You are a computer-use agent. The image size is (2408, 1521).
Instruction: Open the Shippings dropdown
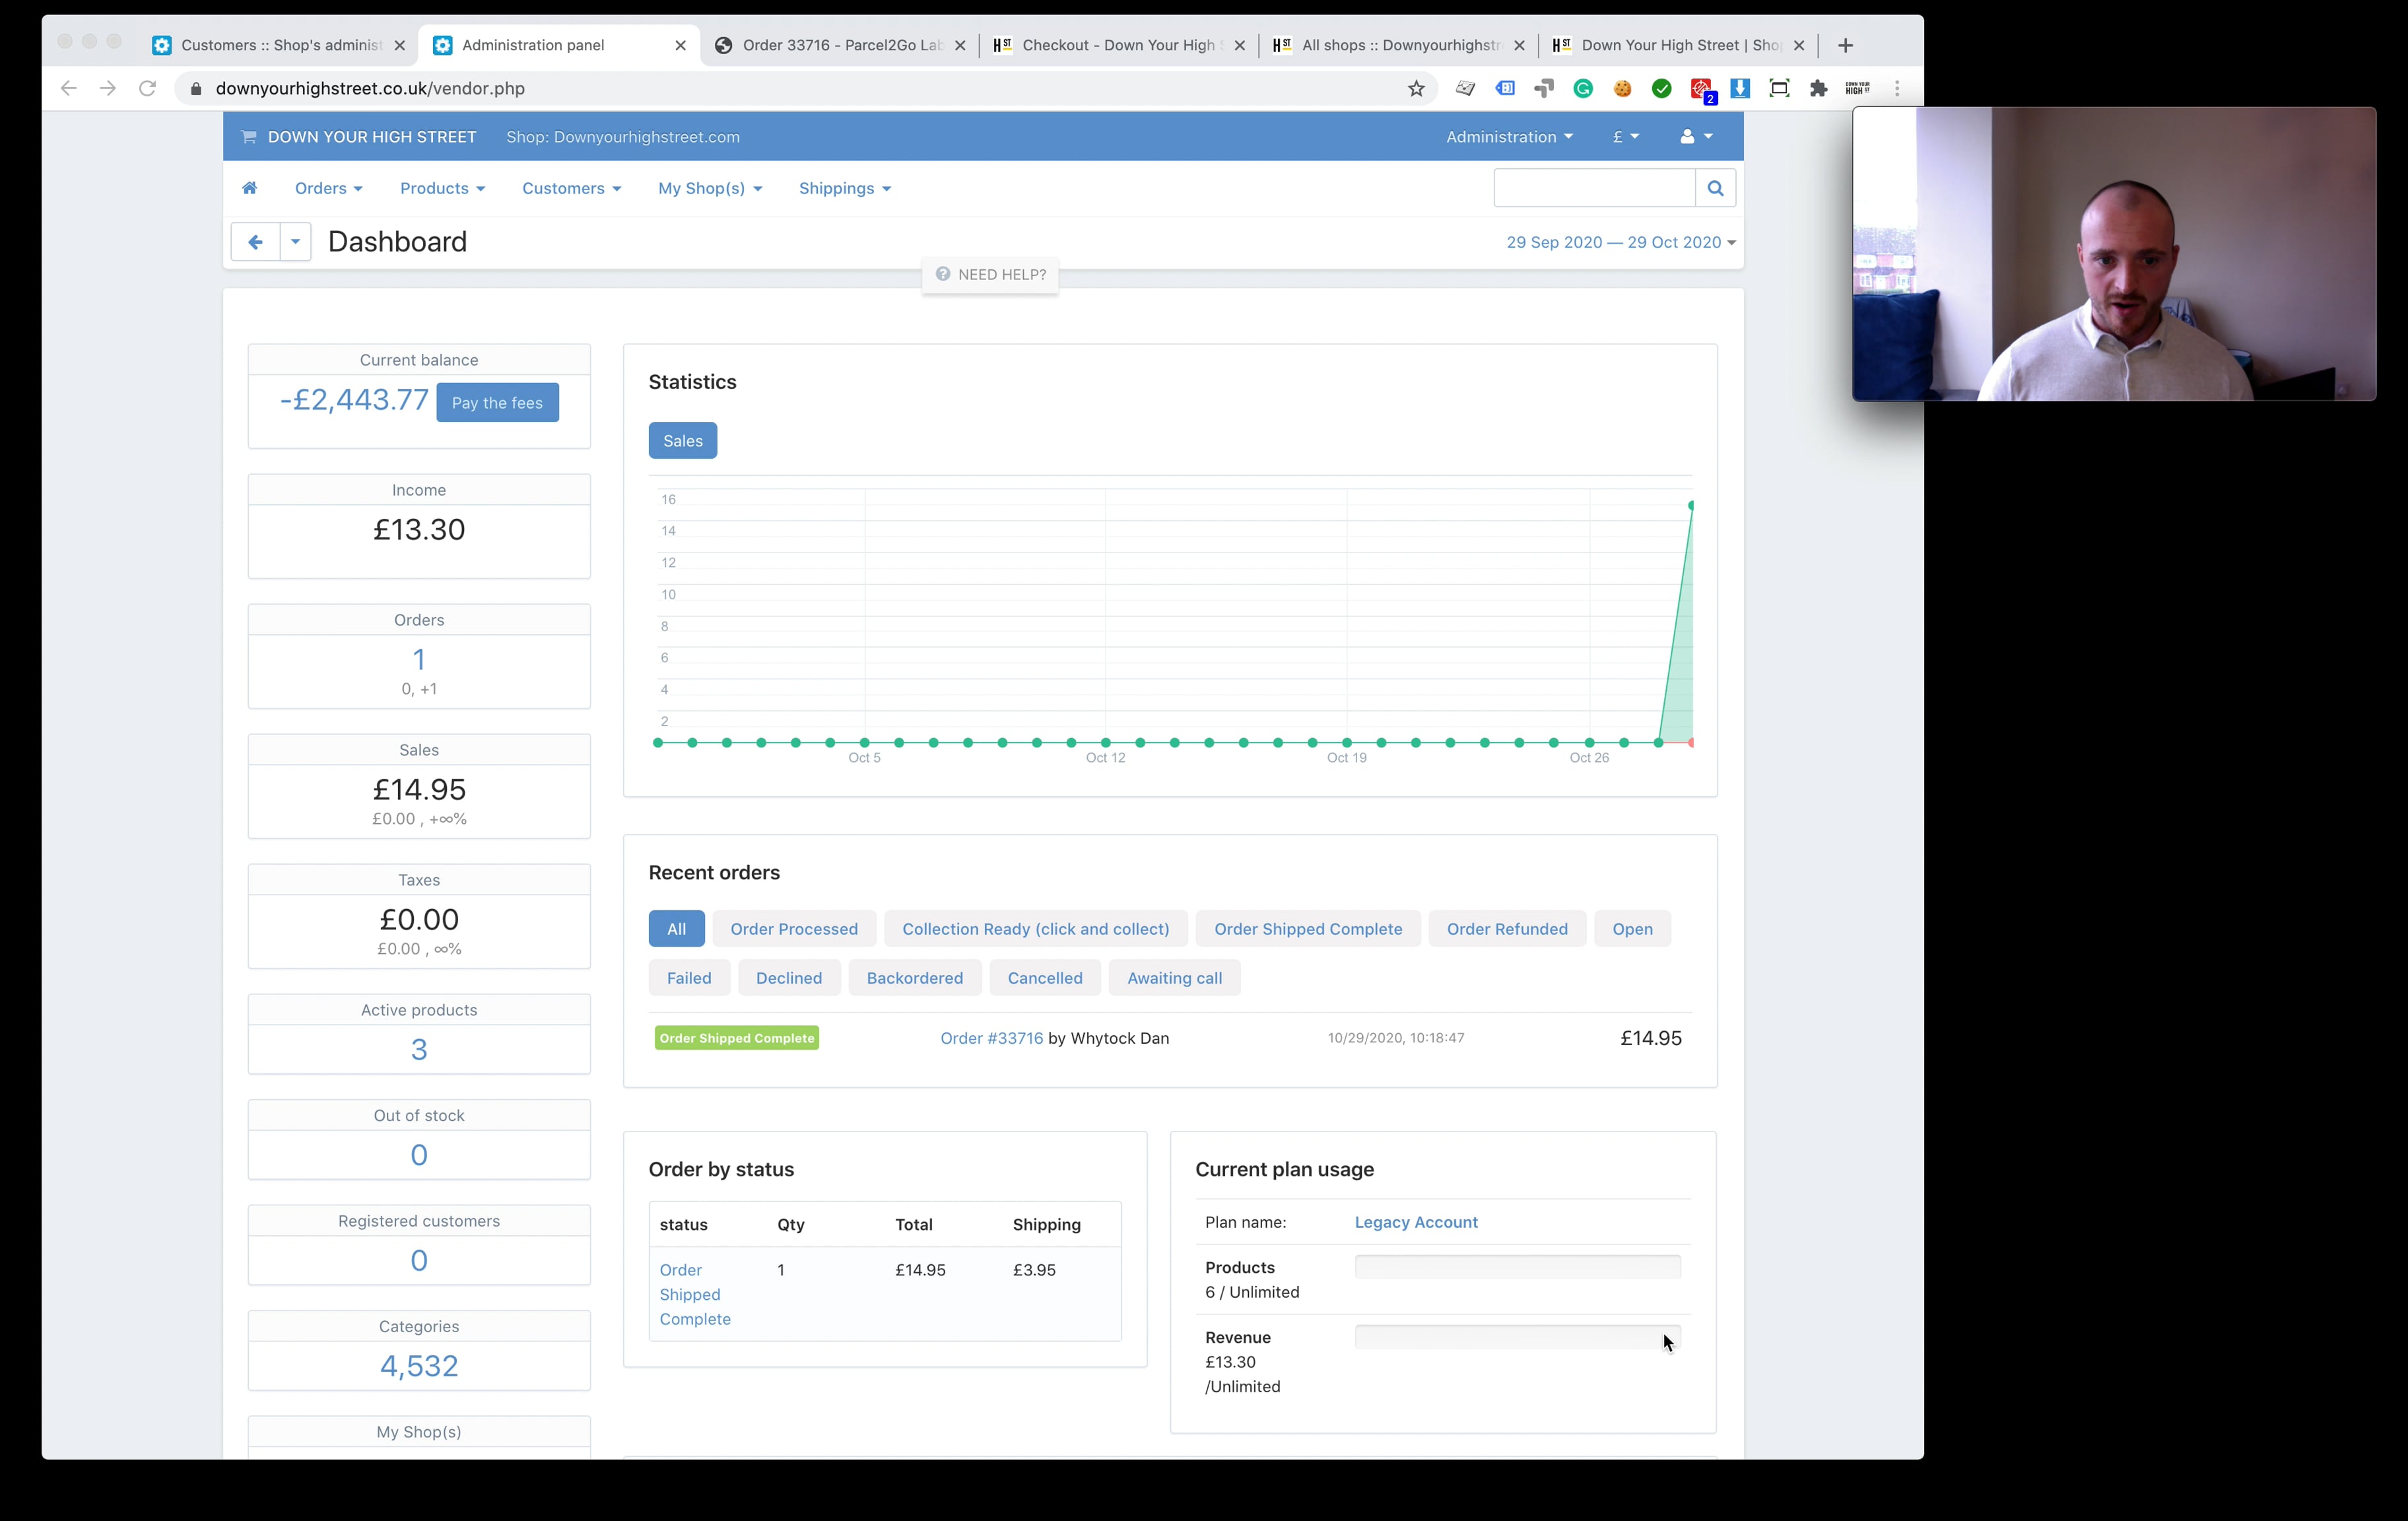845,188
